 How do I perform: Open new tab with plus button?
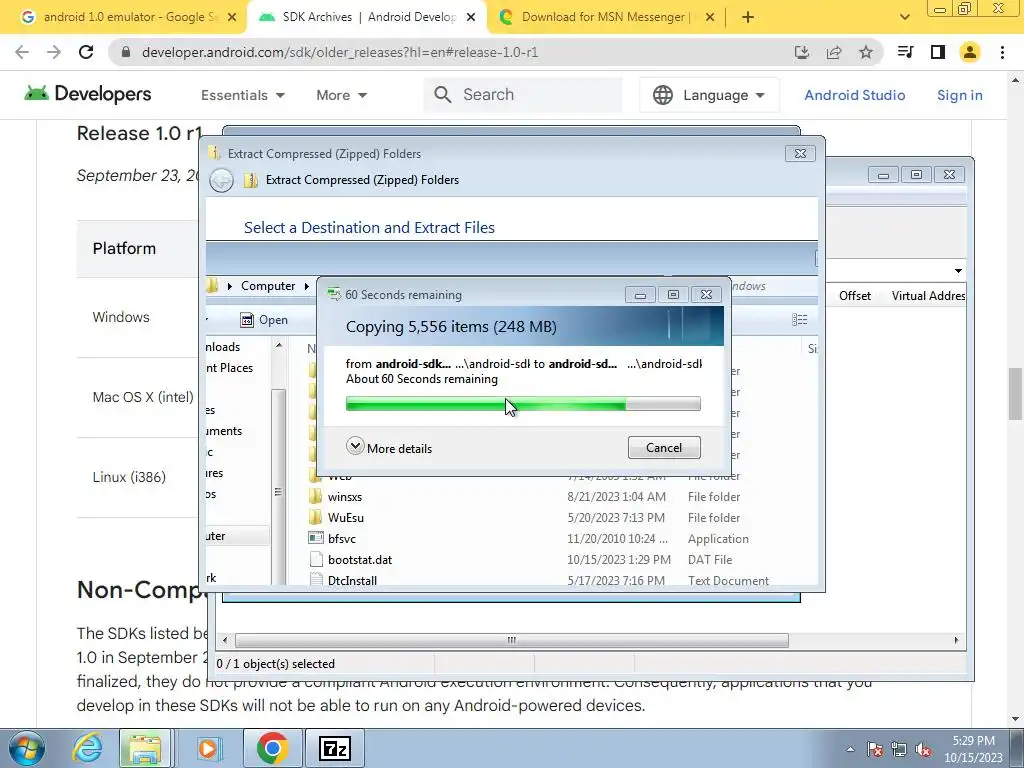tap(748, 17)
